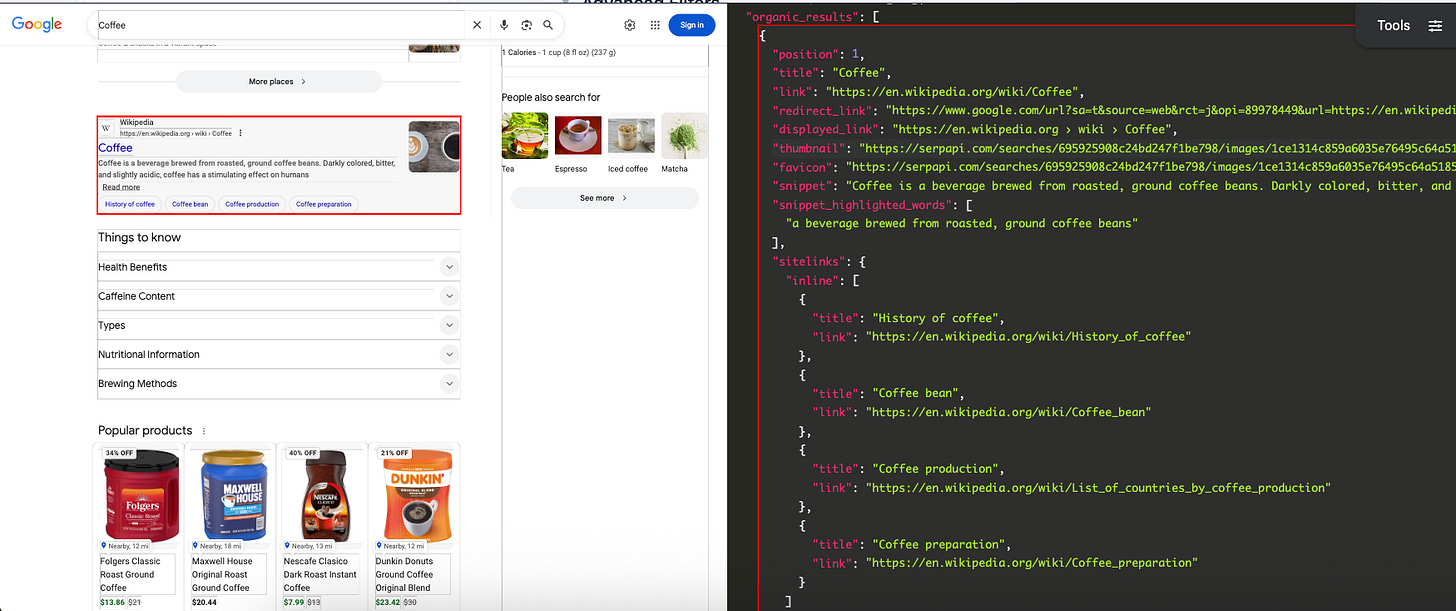Open the Folgers Classic Roast product image
This screenshot has height=611, width=1456.
tap(142, 494)
